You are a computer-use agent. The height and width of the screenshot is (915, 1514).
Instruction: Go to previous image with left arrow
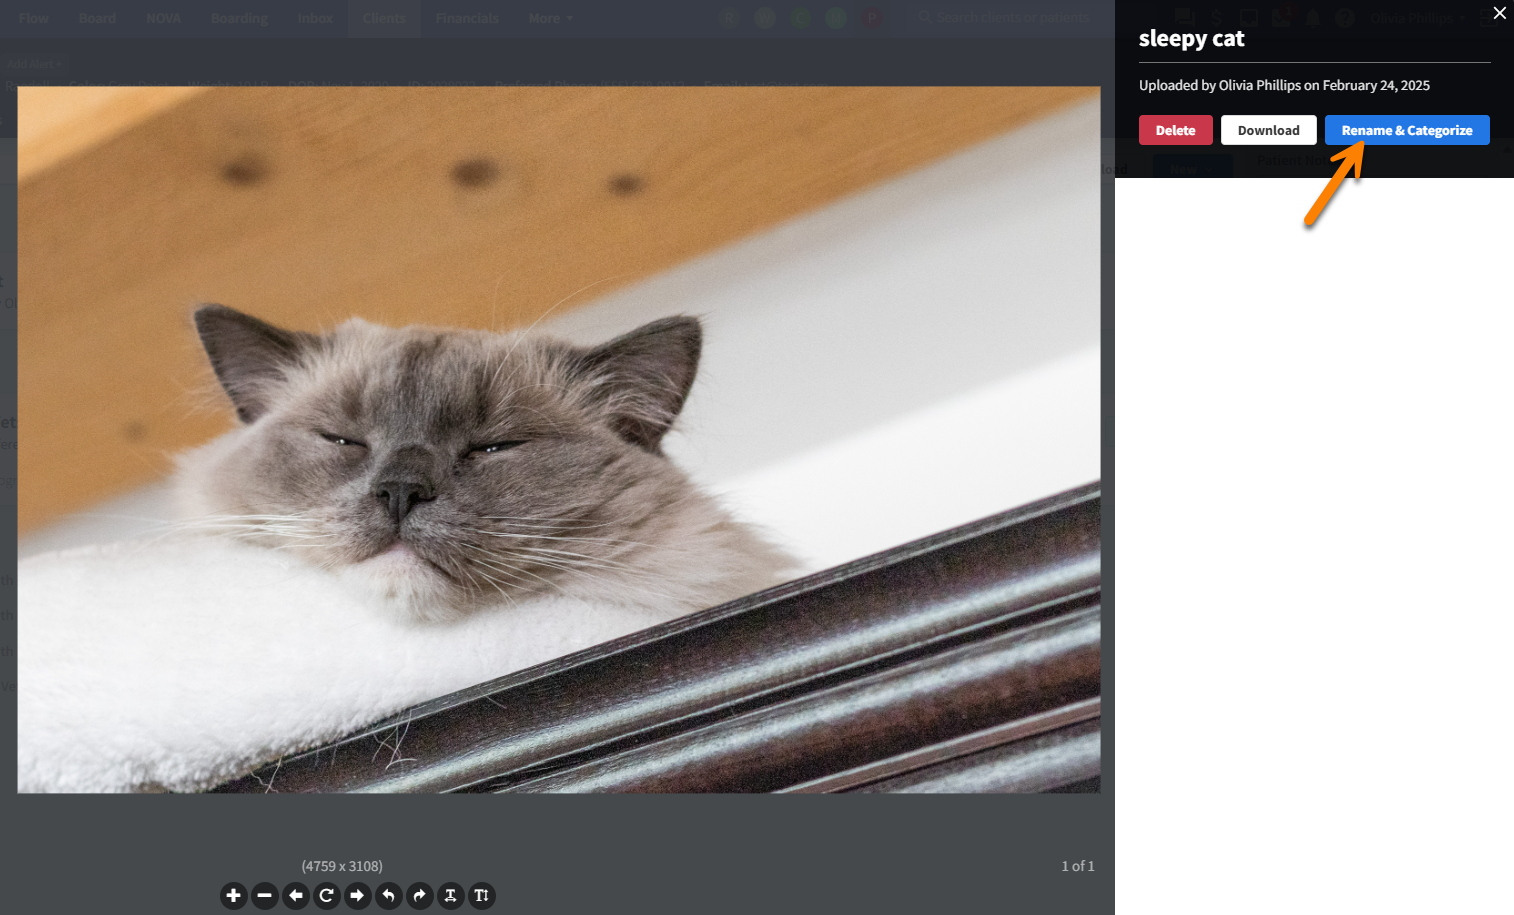[x=296, y=896]
